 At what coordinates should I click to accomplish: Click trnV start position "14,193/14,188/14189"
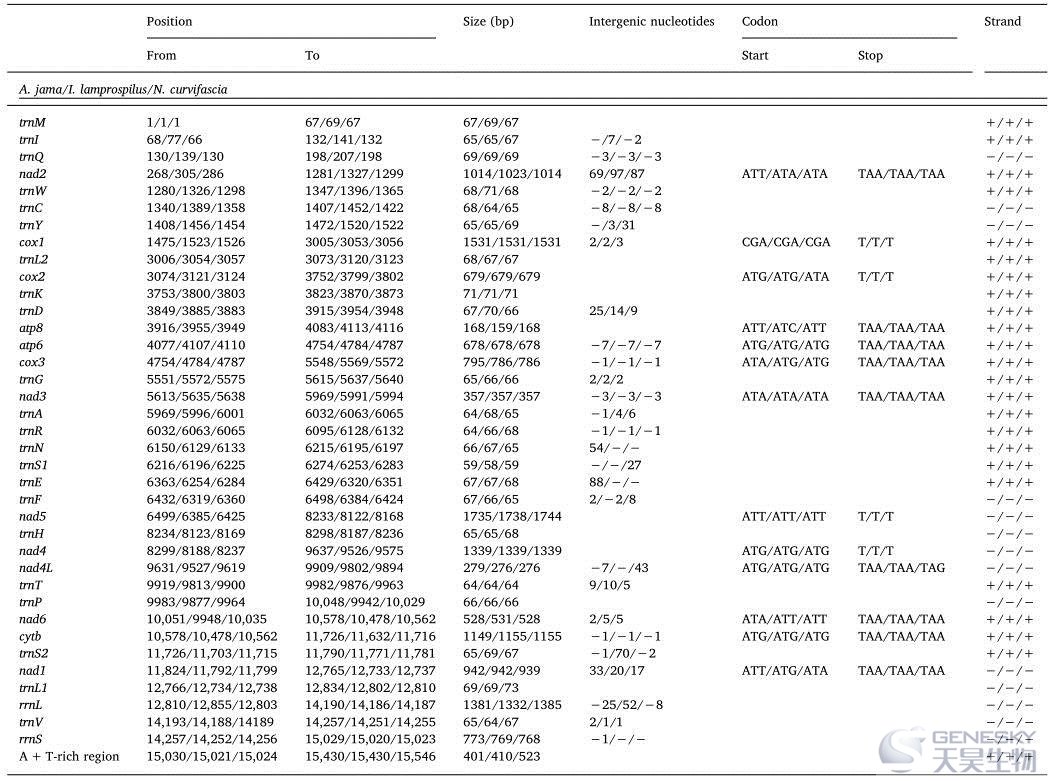[210, 722]
